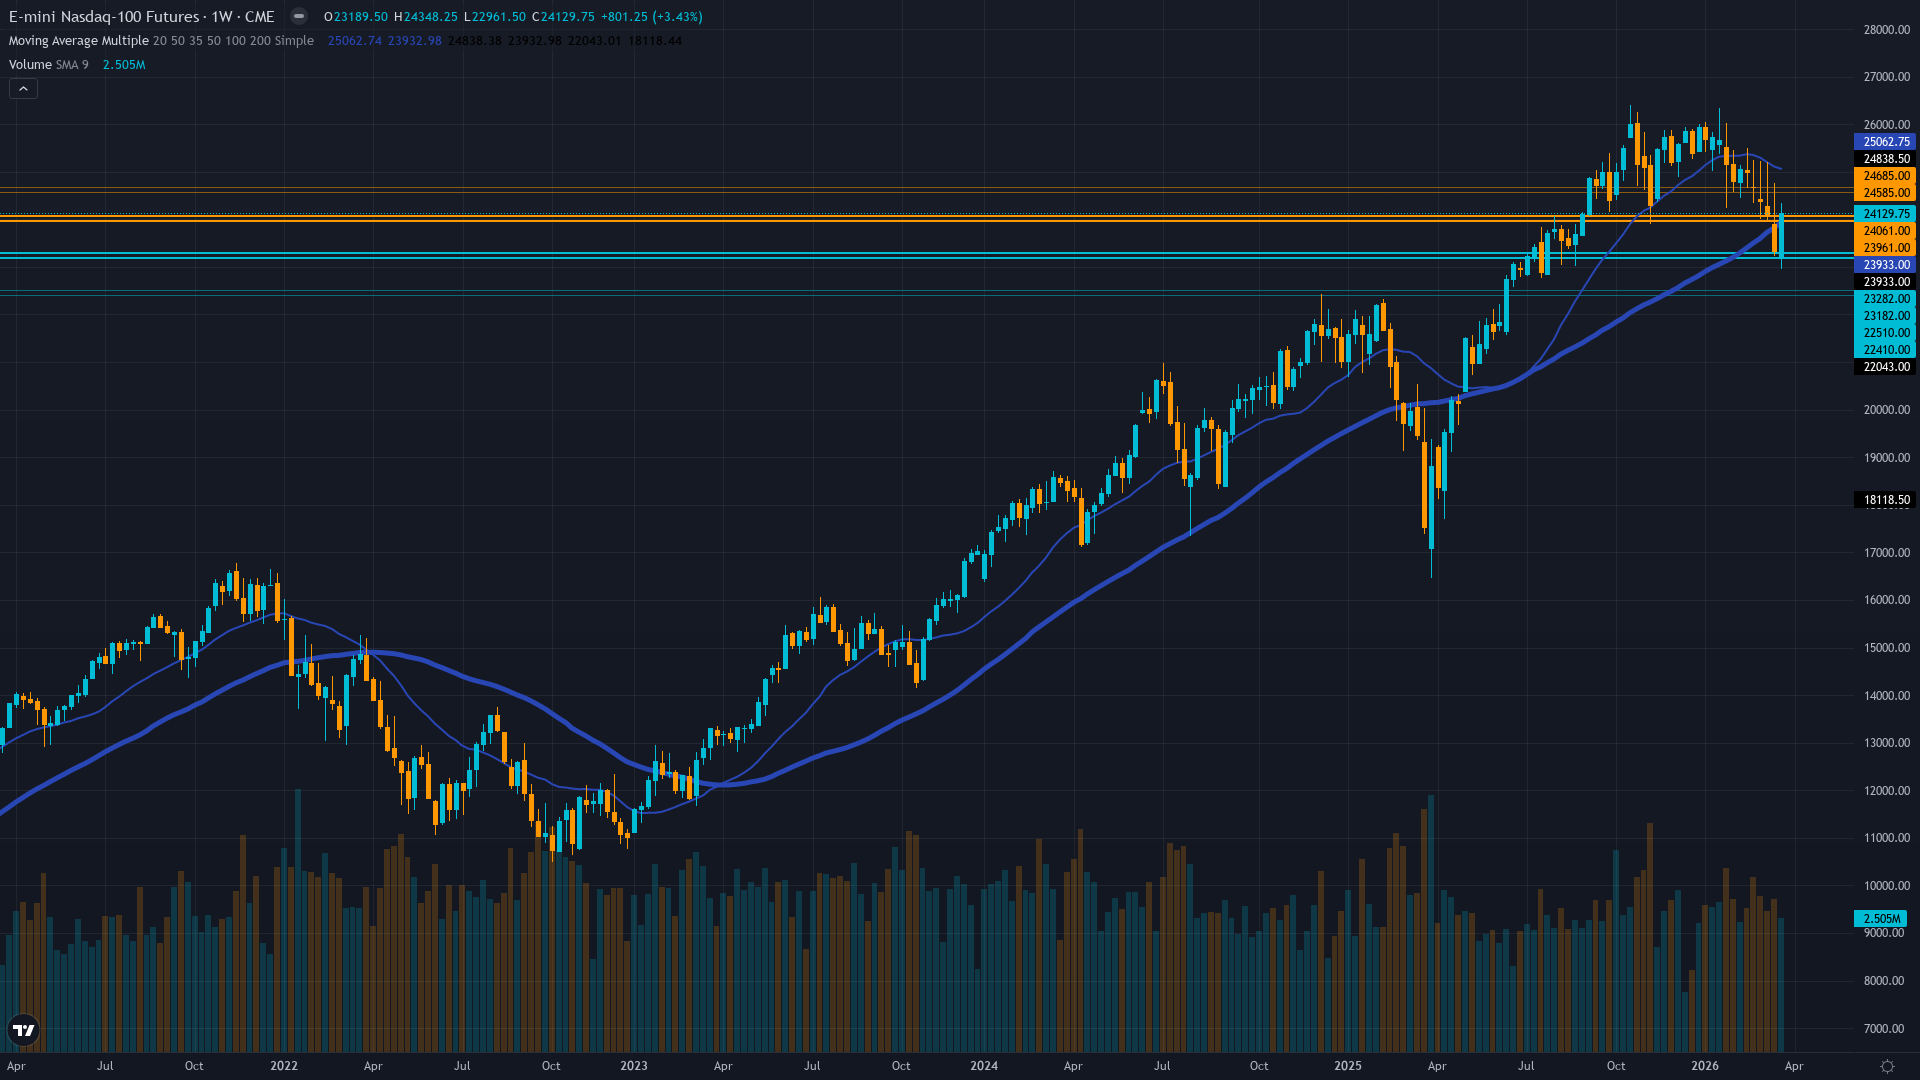Click the blue 25062.75 price label
This screenshot has height=1080, width=1920.
pos(1885,142)
